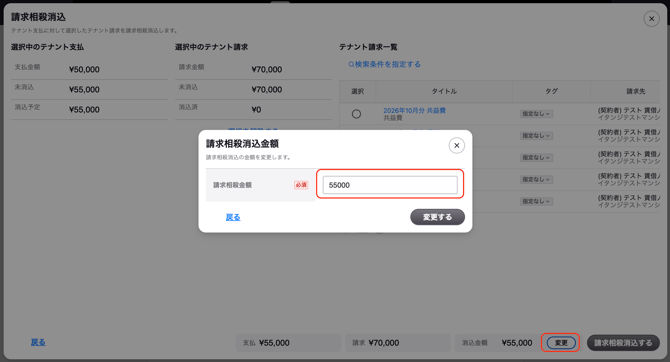Close the 請求相殺消込 background panel
This screenshot has width=670, height=362.
[x=651, y=19]
